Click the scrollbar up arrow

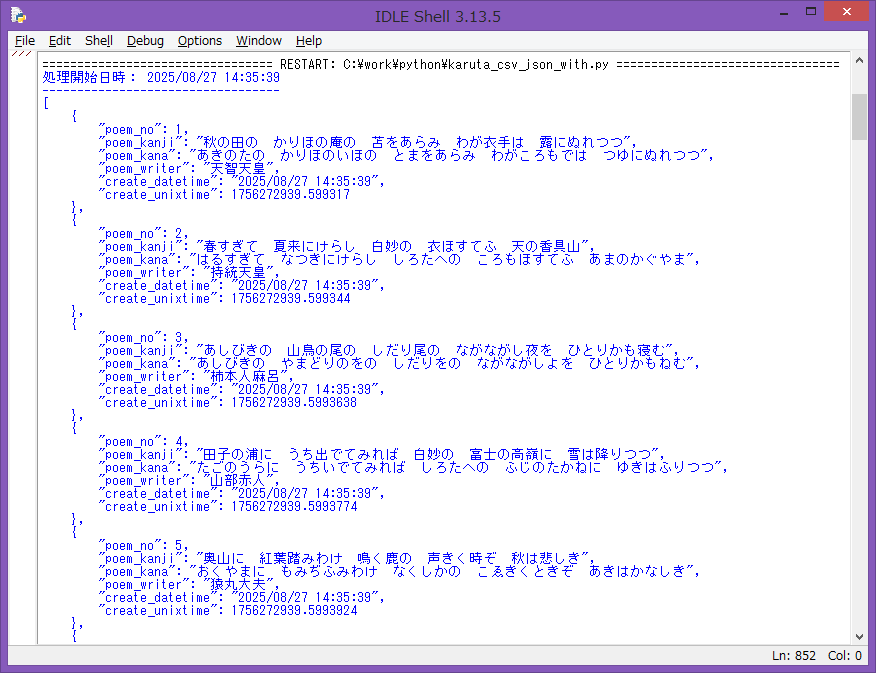click(x=859, y=62)
